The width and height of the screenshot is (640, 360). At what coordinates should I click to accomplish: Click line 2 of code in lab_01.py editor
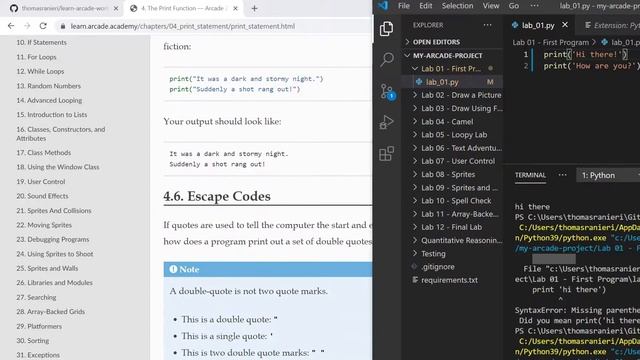[590, 66]
